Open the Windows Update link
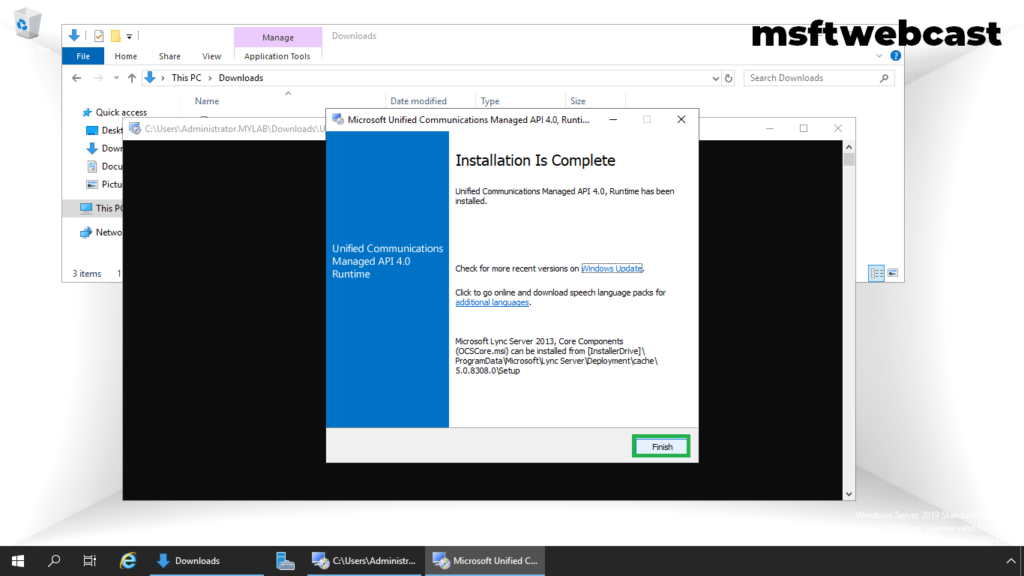The width and height of the screenshot is (1024, 576). point(611,268)
